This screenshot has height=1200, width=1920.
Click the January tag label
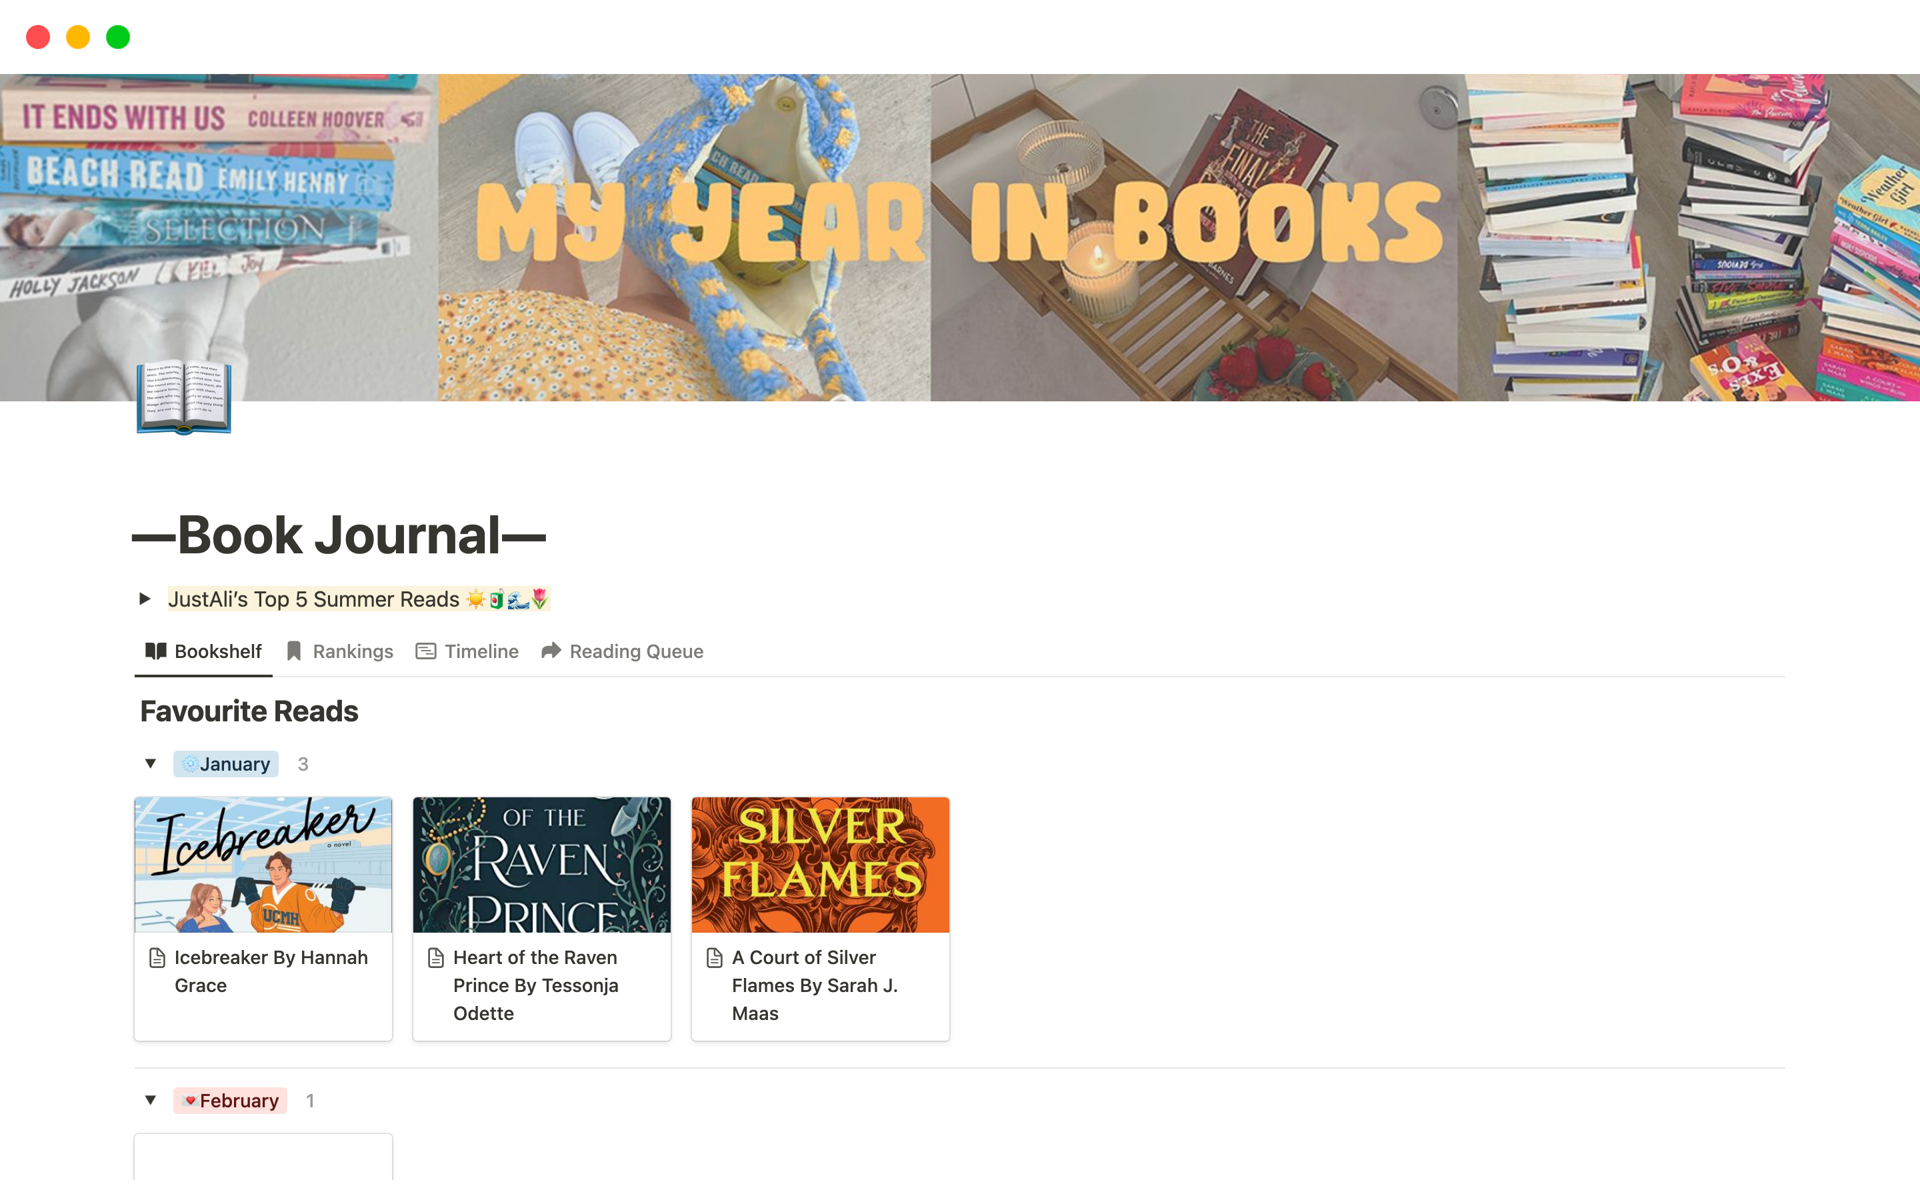tap(226, 764)
